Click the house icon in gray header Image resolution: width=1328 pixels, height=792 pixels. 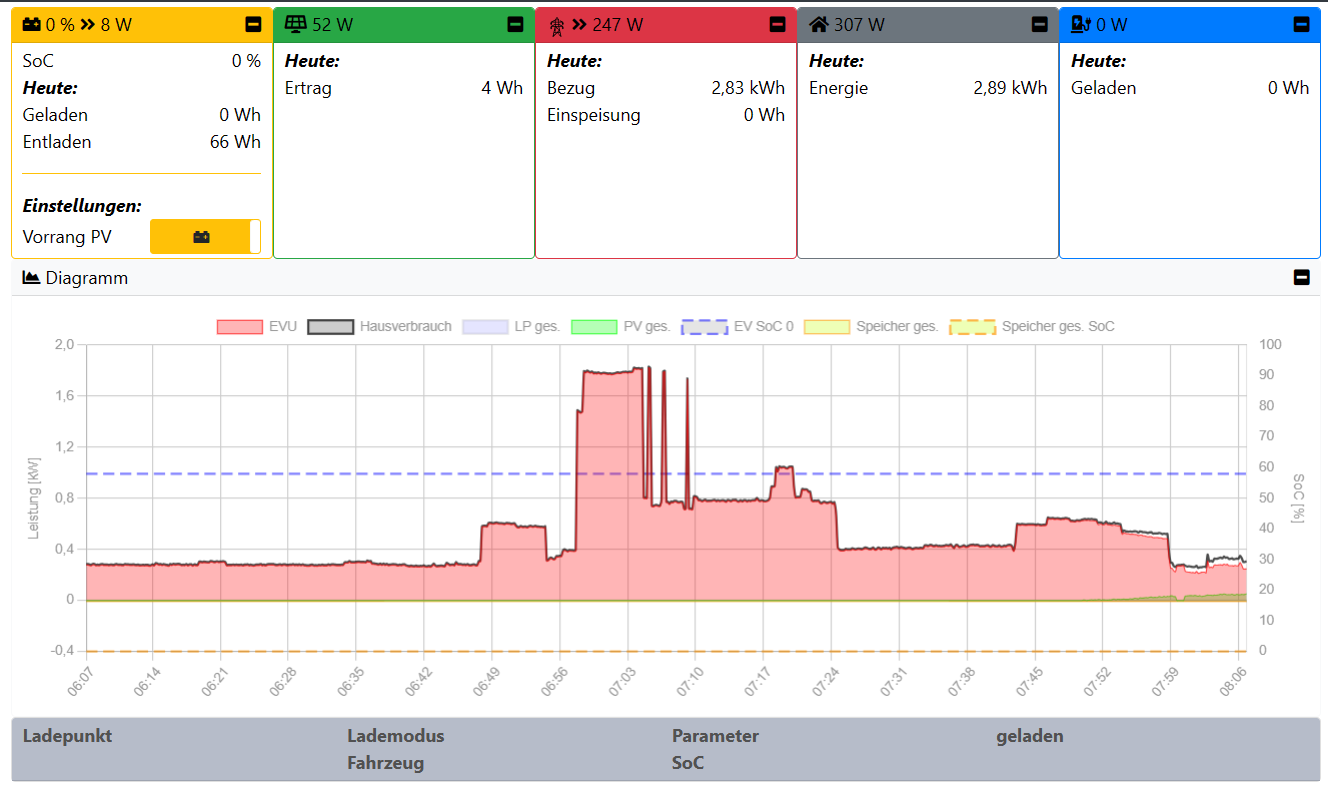(819, 24)
